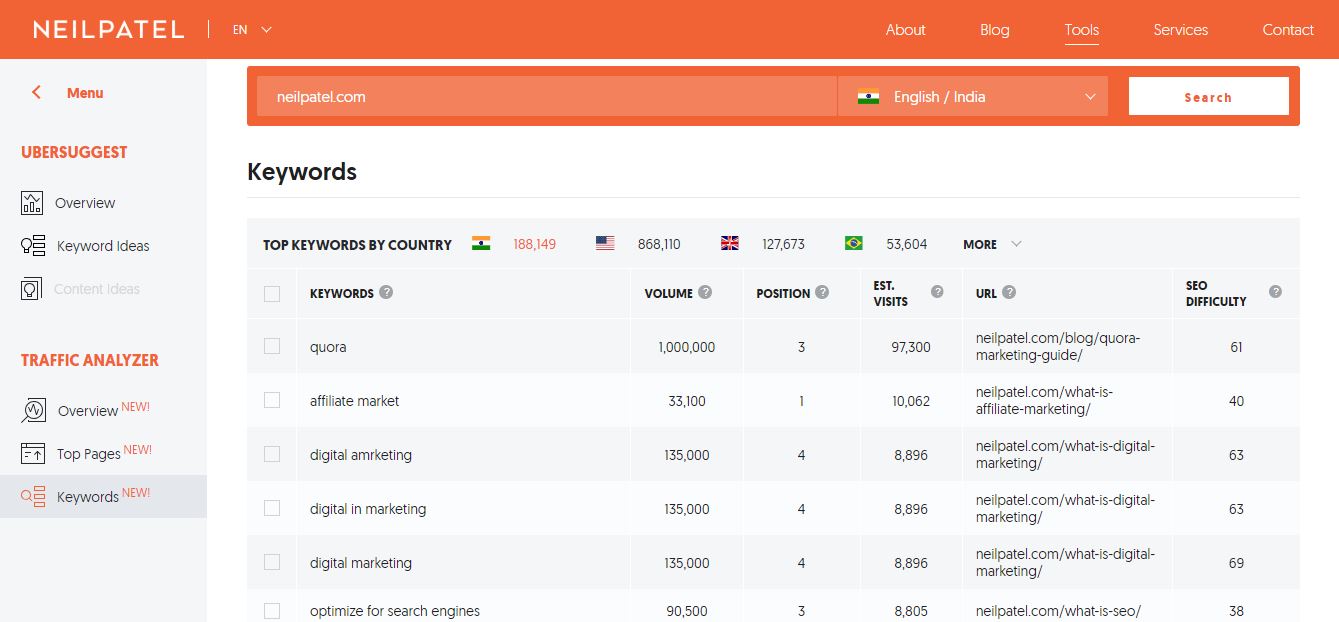
Task: Check the box for affiliate market
Action: (272, 400)
